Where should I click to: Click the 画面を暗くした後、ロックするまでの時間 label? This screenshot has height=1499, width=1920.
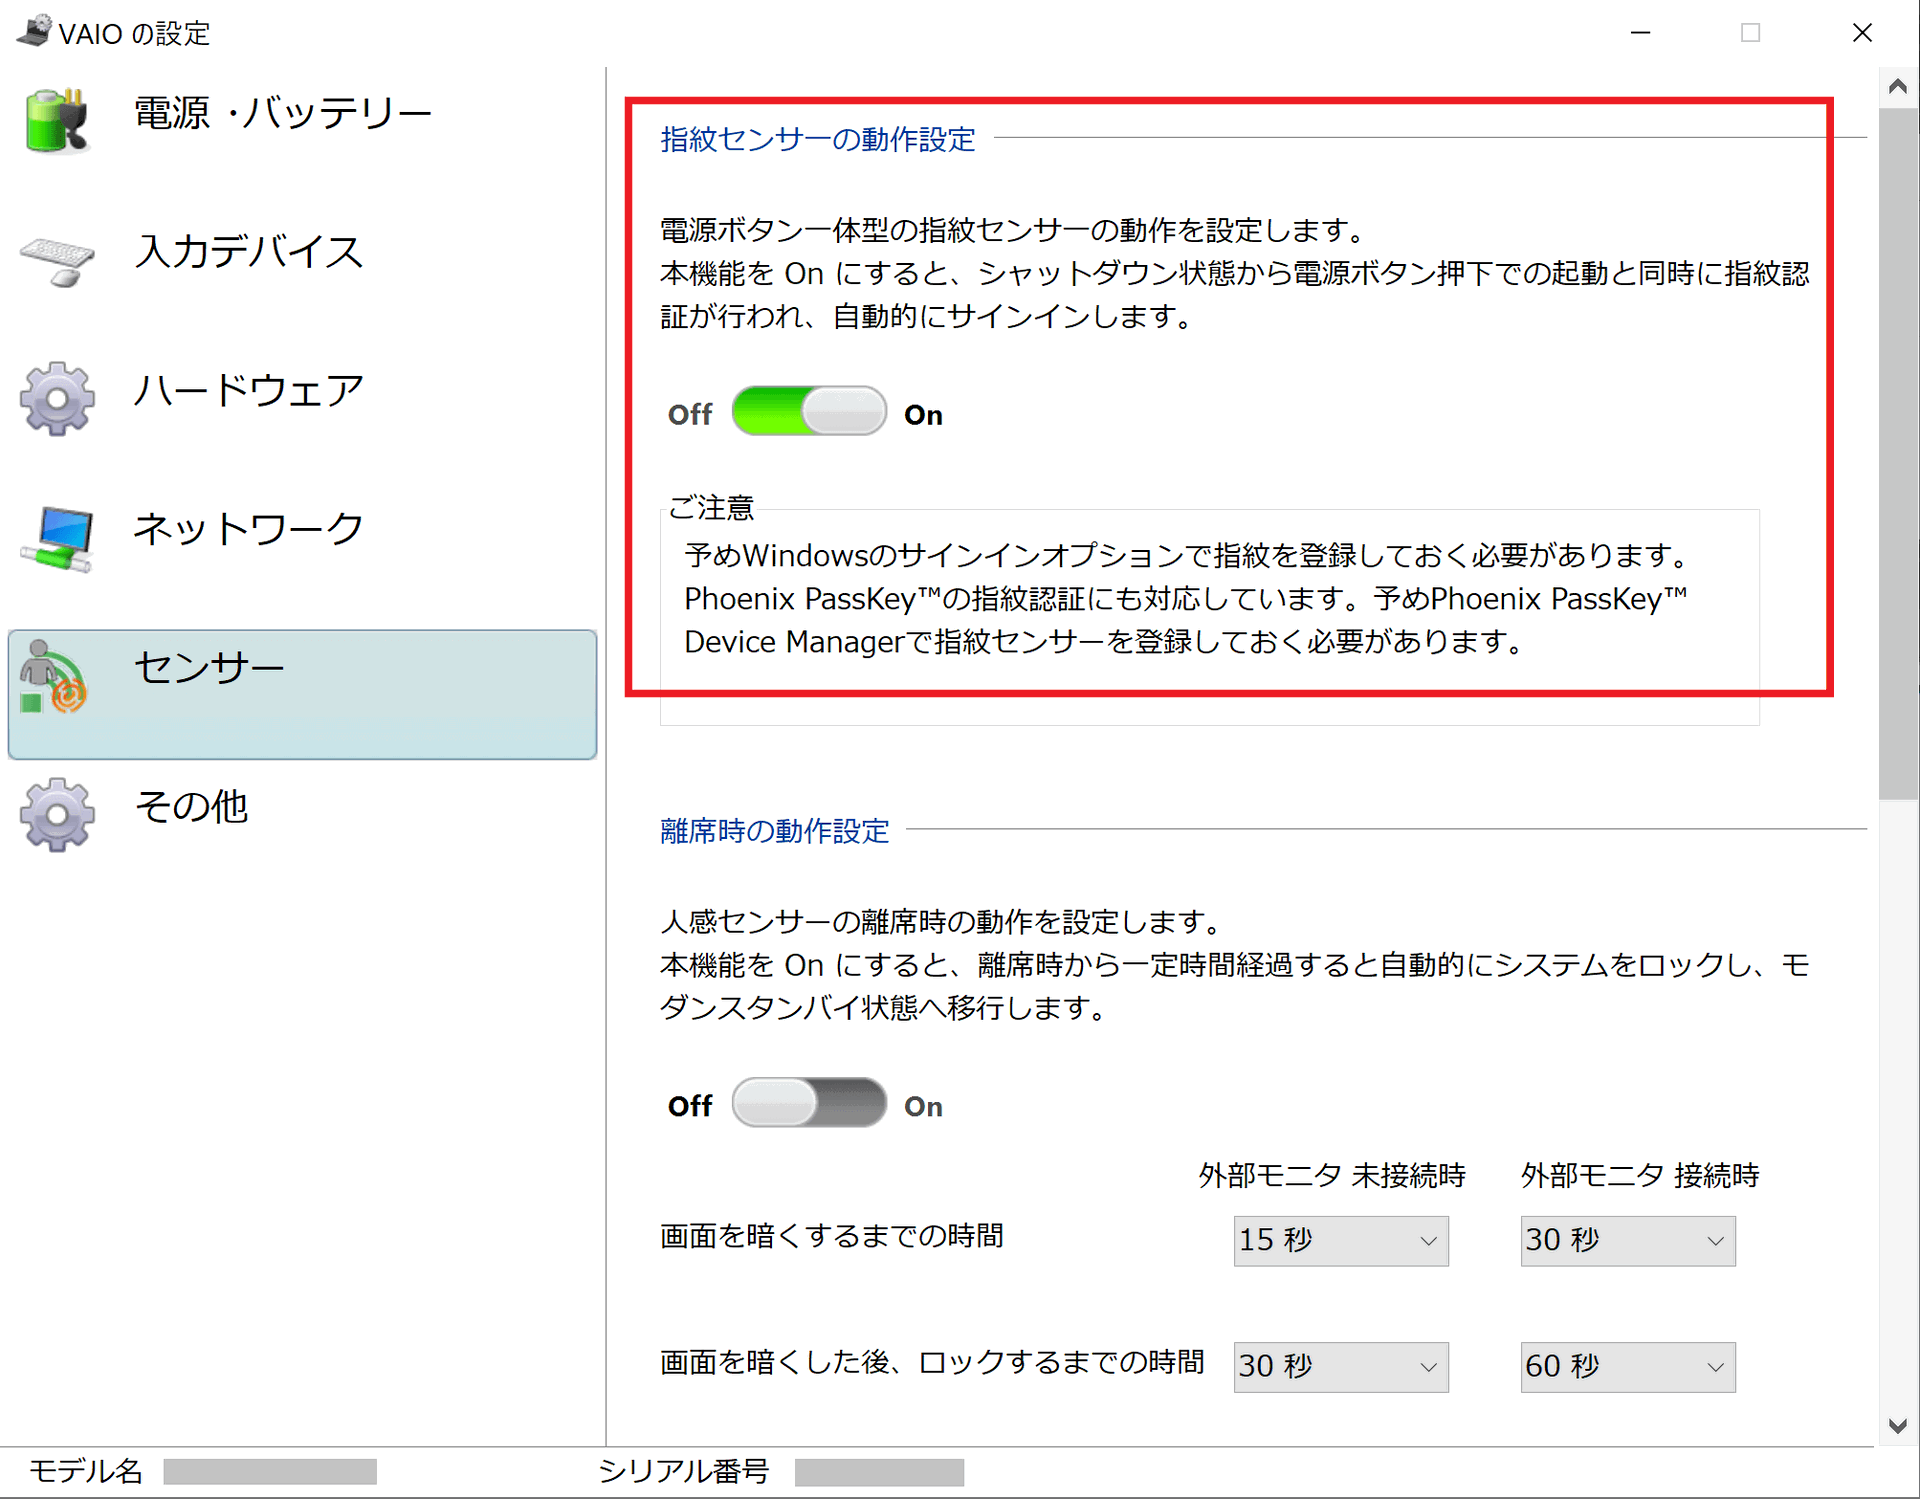point(932,1363)
